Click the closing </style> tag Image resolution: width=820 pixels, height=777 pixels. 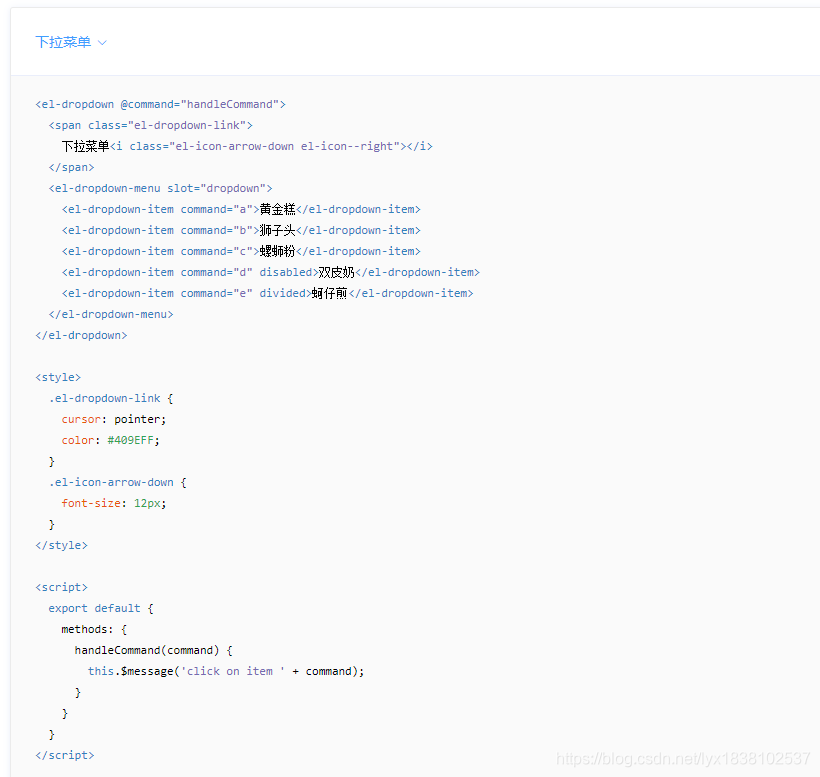pyautogui.click(x=61, y=545)
